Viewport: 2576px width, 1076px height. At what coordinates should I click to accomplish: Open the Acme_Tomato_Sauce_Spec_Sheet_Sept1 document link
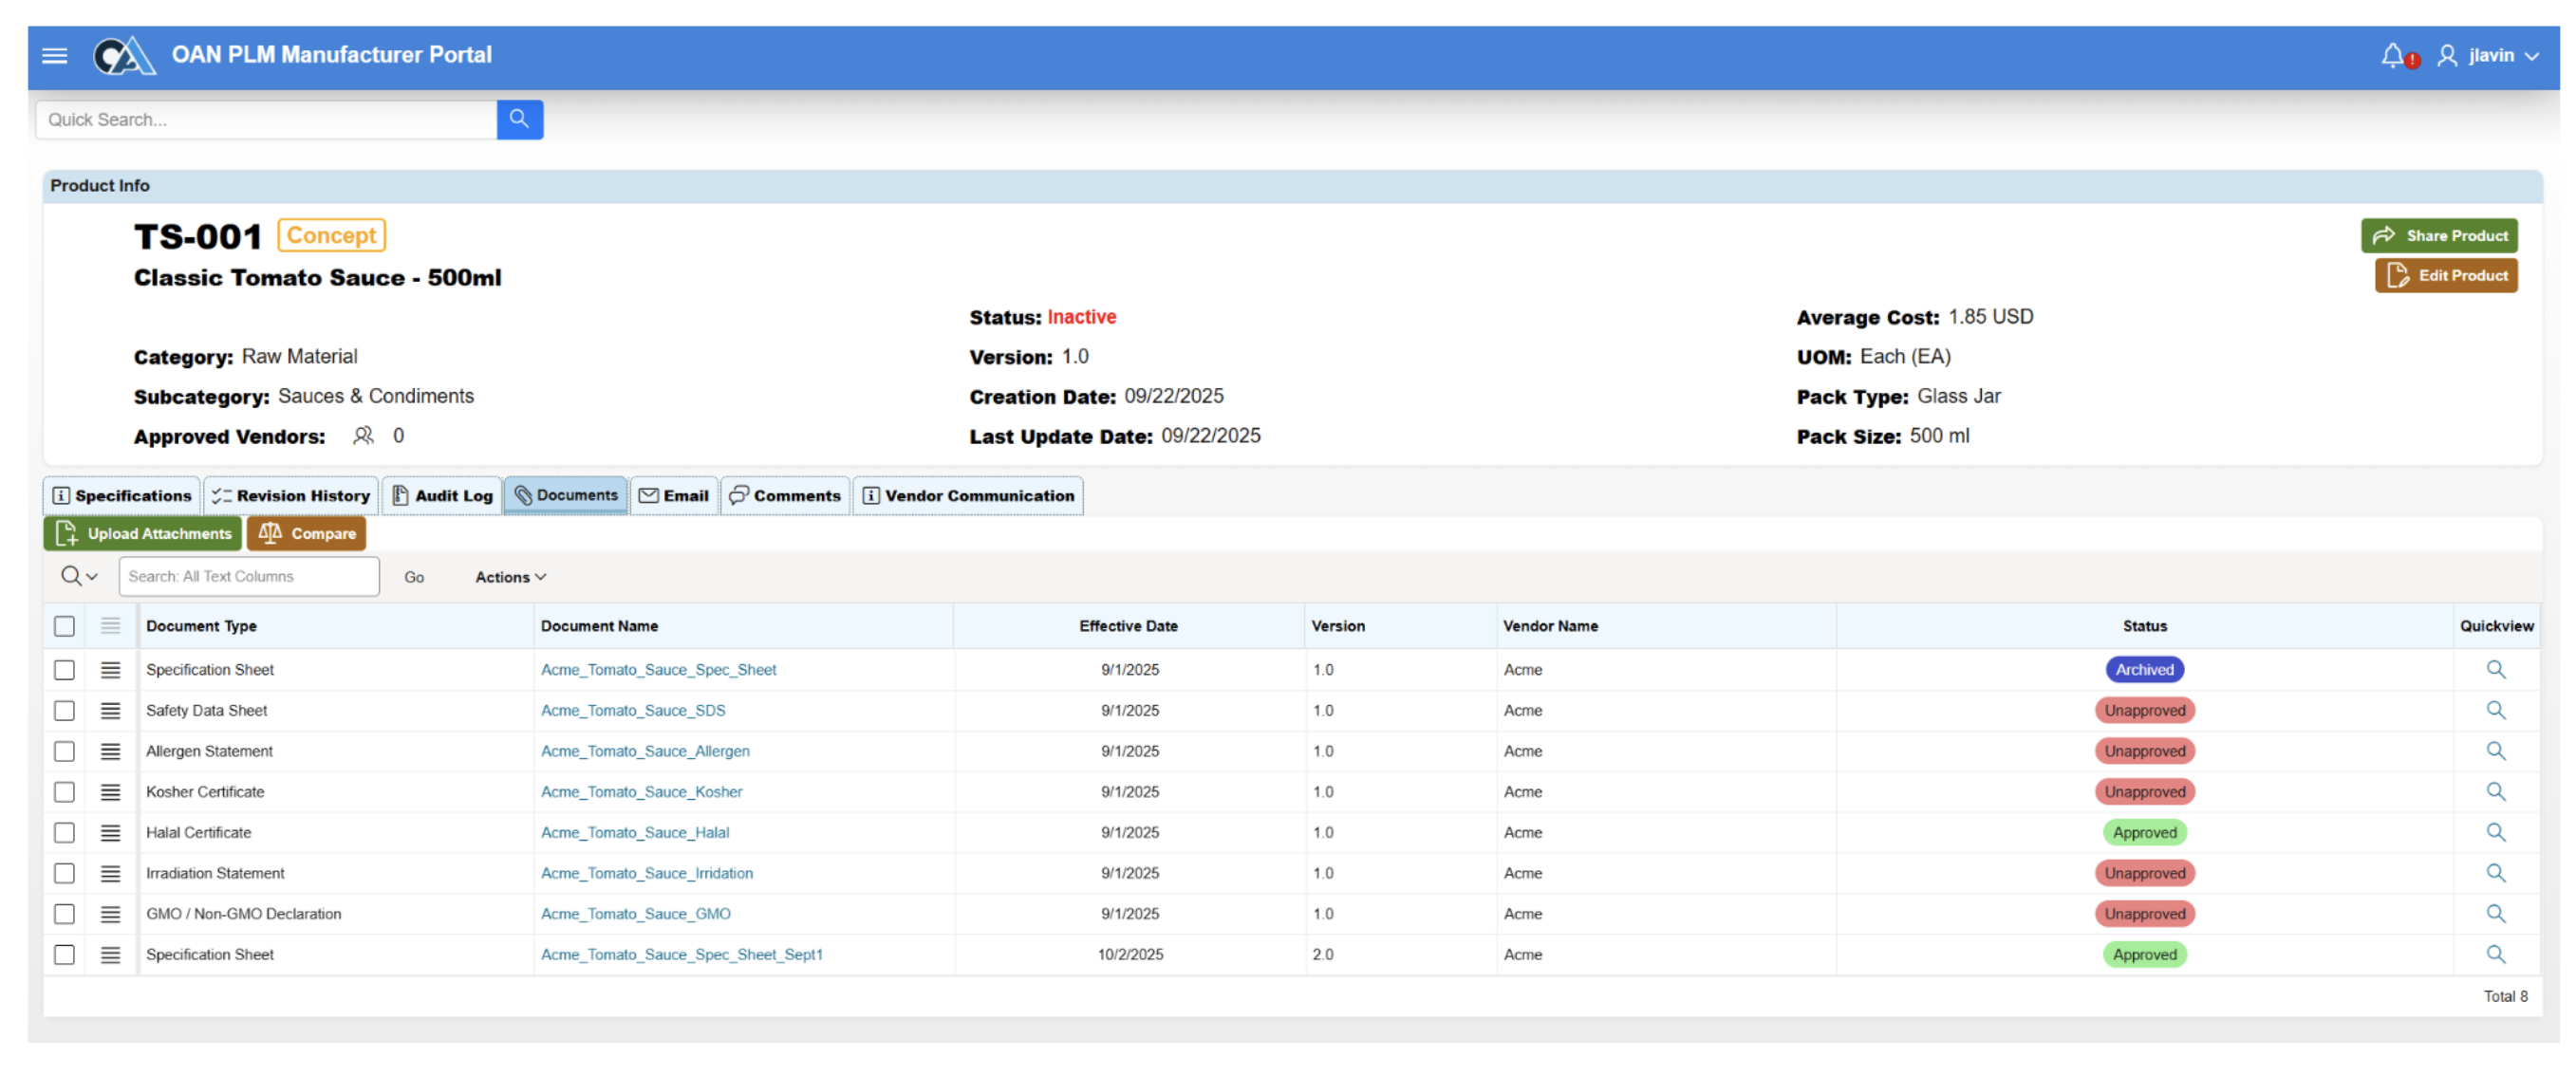(x=681, y=955)
